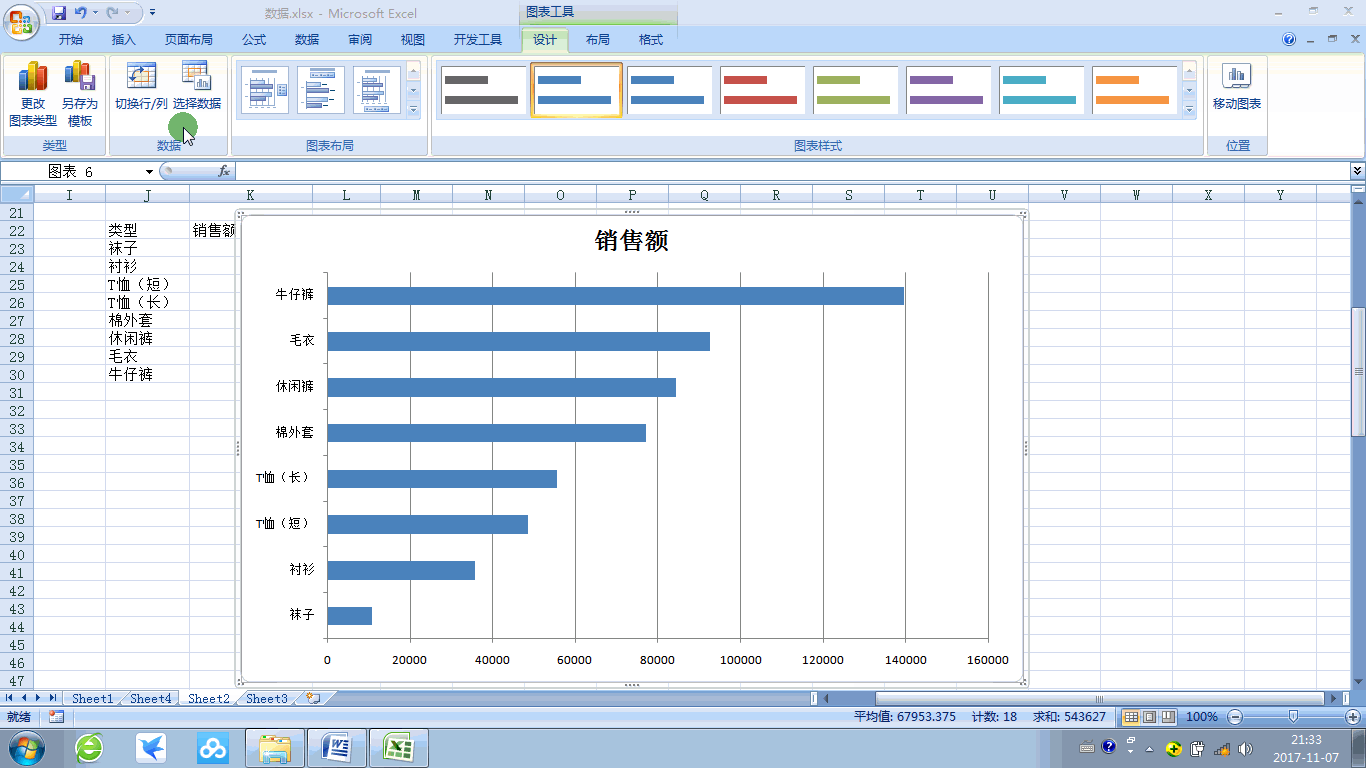Insert a new worksheet using the tab icon
The height and width of the screenshot is (768, 1366).
coord(314,698)
